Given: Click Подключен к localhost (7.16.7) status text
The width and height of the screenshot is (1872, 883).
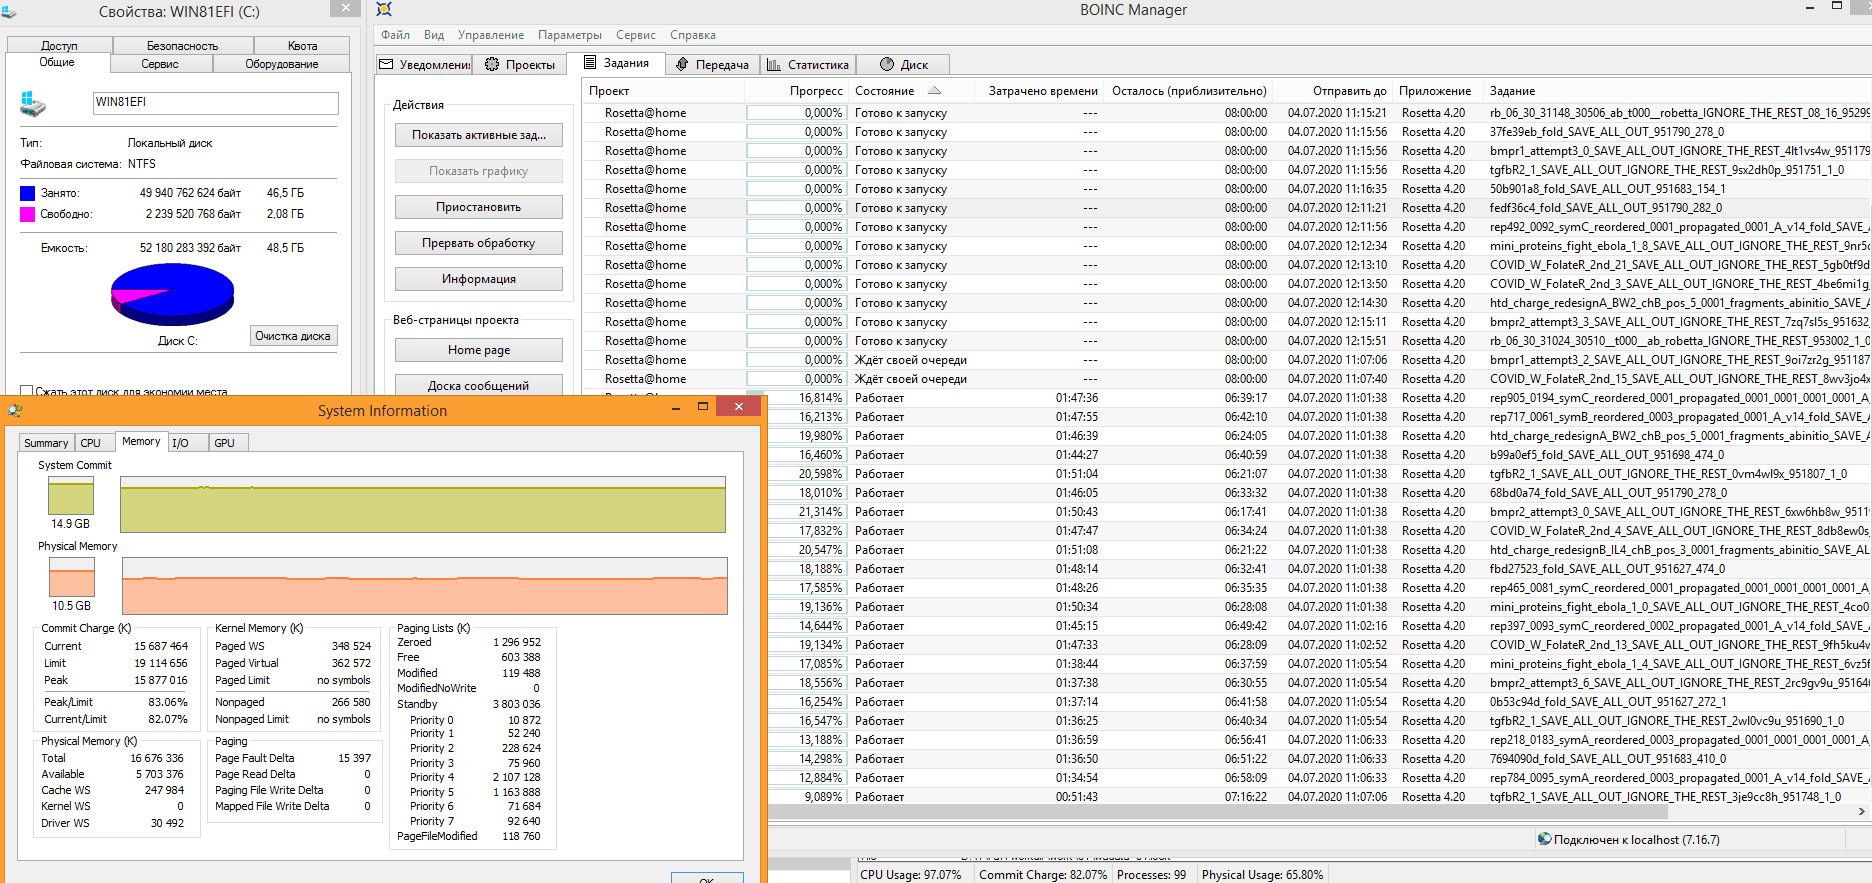Looking at the screenshot, I should [1636, 840].
